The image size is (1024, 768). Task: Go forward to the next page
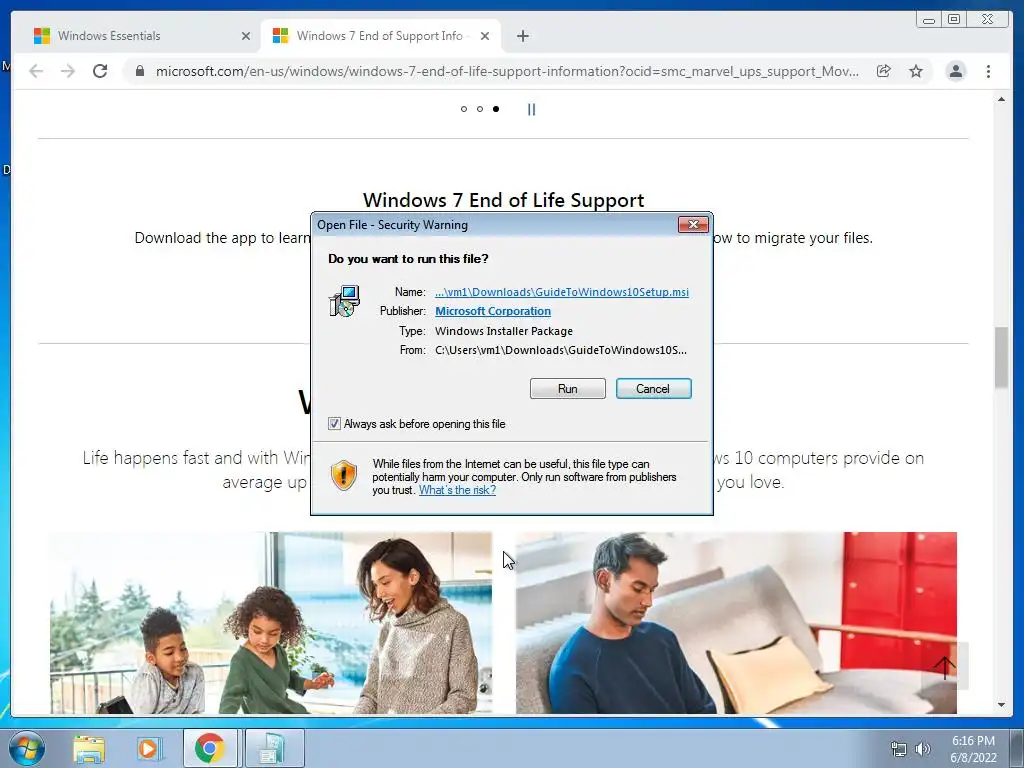68,71
